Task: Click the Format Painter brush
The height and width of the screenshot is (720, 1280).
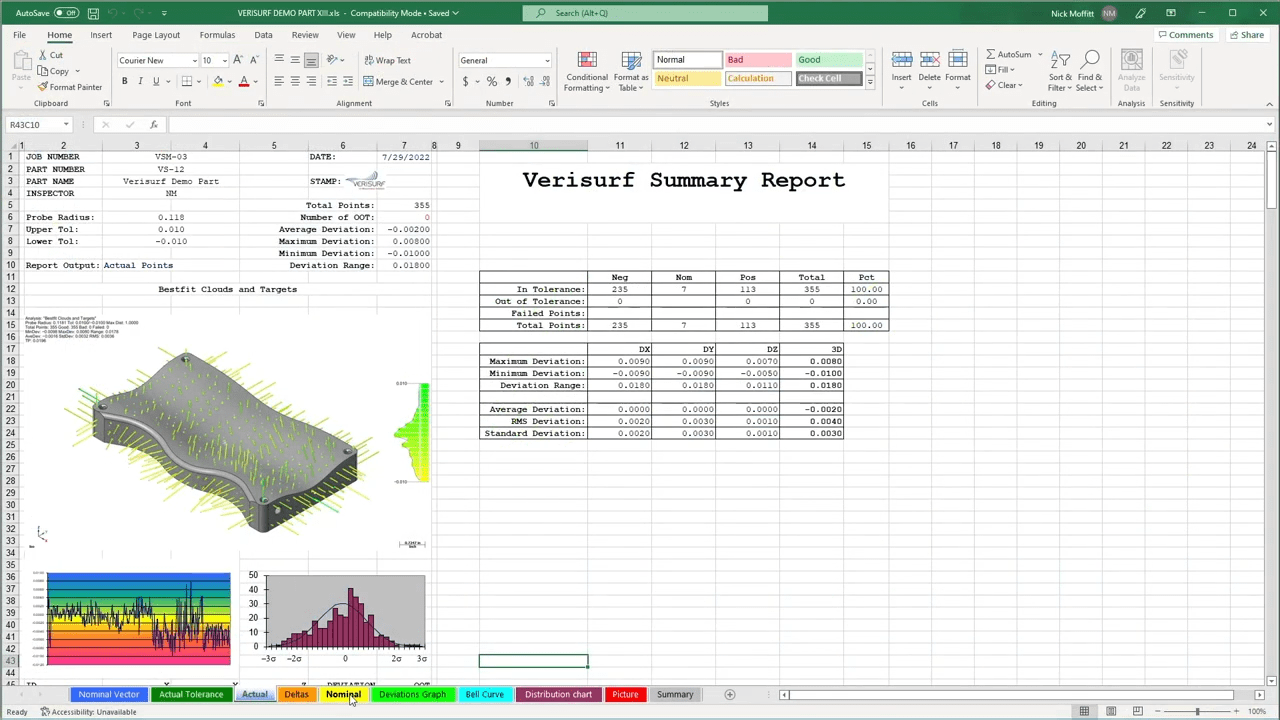Action: (x=43, y=87)
